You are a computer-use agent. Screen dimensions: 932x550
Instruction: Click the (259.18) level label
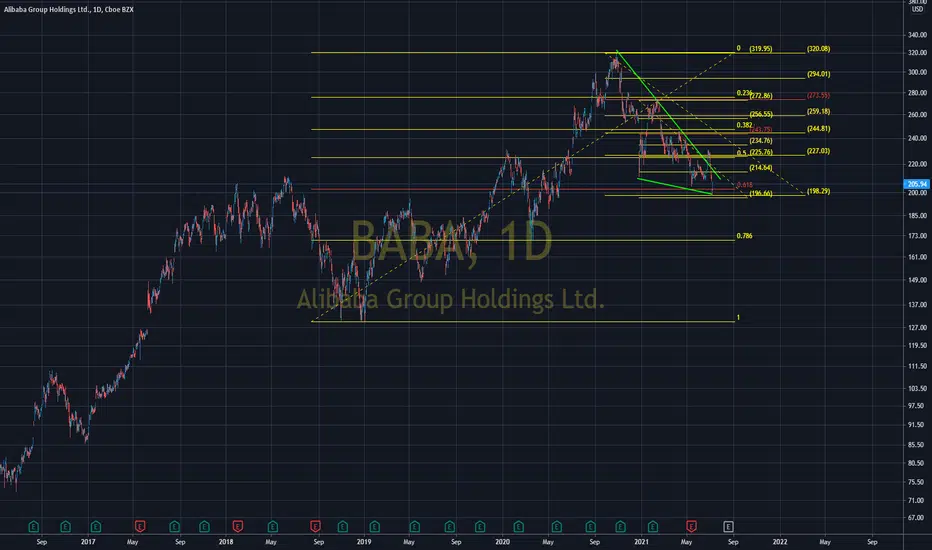[x=818, y=111]
